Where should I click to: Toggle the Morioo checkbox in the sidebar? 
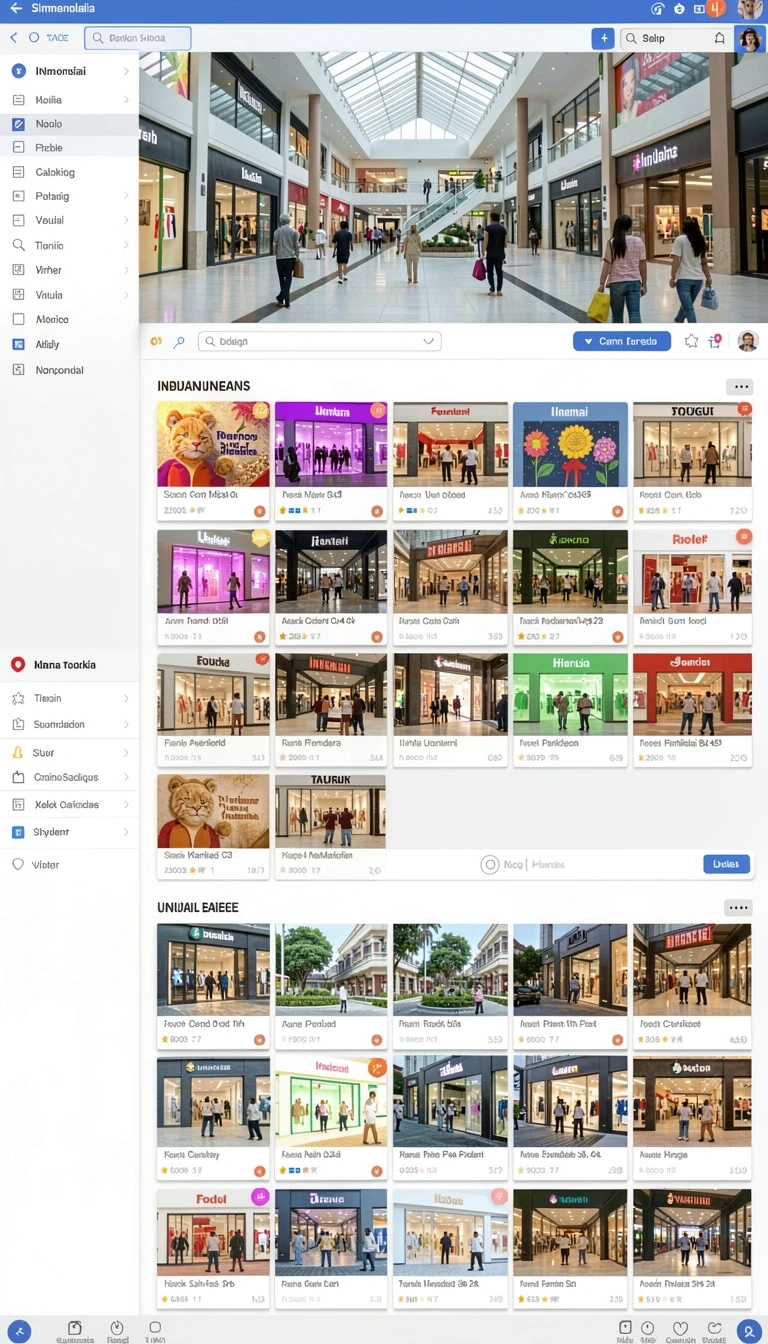(17, 319)
